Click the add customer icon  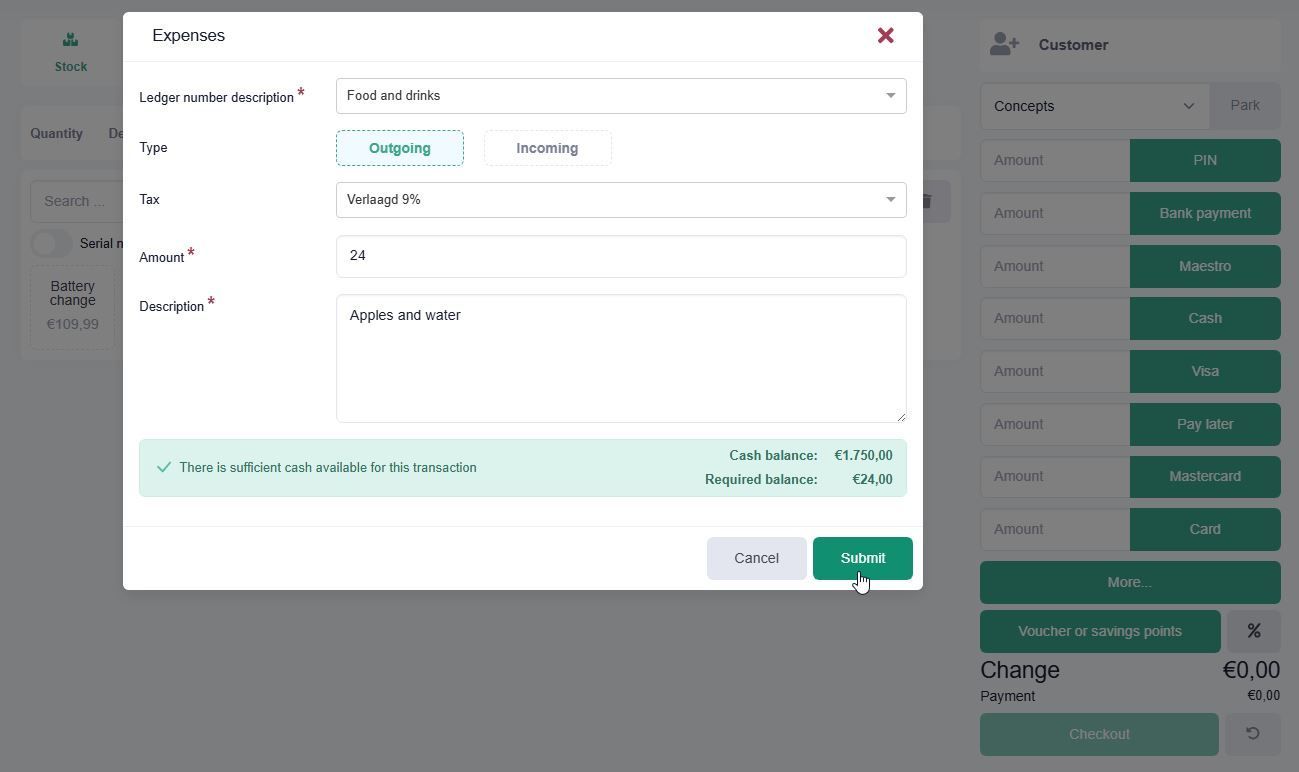point(1004,45)
